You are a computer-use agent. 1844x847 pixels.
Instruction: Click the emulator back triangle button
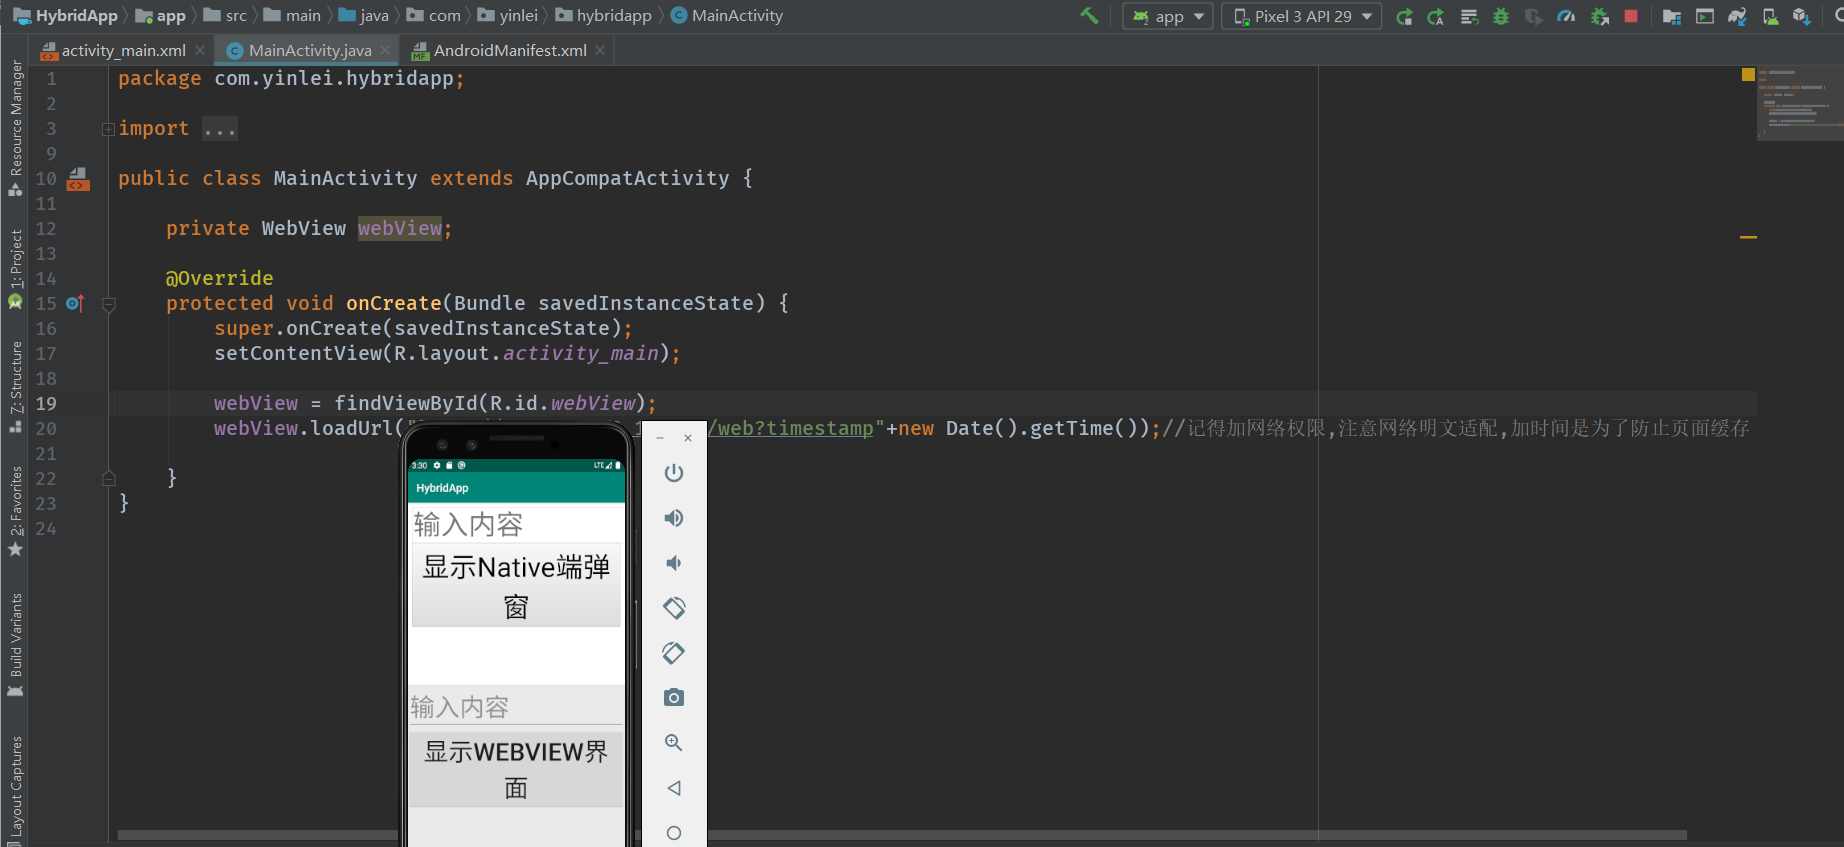click(x=674, y=788)
